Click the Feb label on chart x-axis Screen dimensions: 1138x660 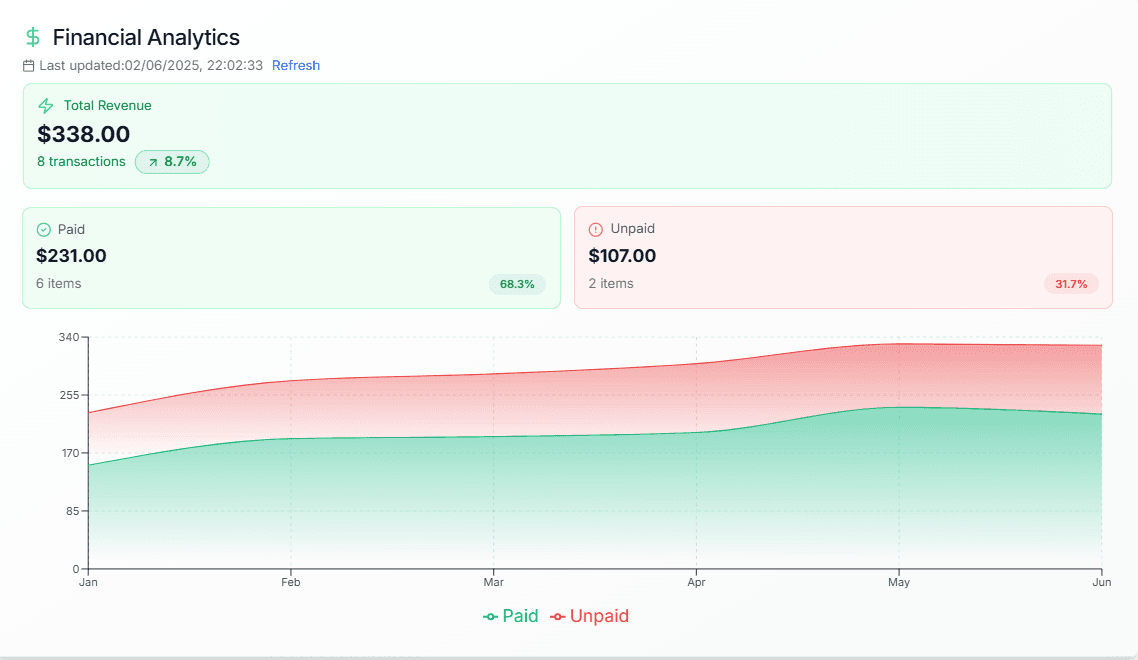pyautogui.click(x=290, y=582)
